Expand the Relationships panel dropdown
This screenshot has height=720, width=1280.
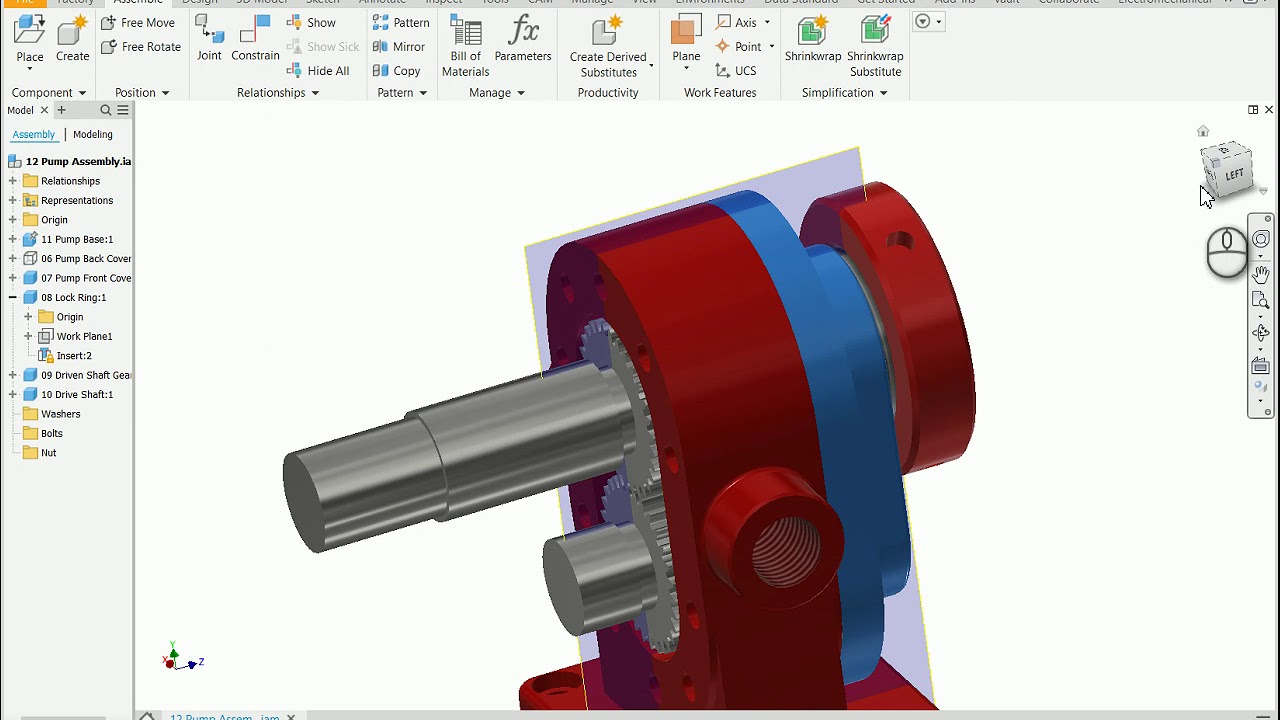pyautogui.click(x=278, y=92)
